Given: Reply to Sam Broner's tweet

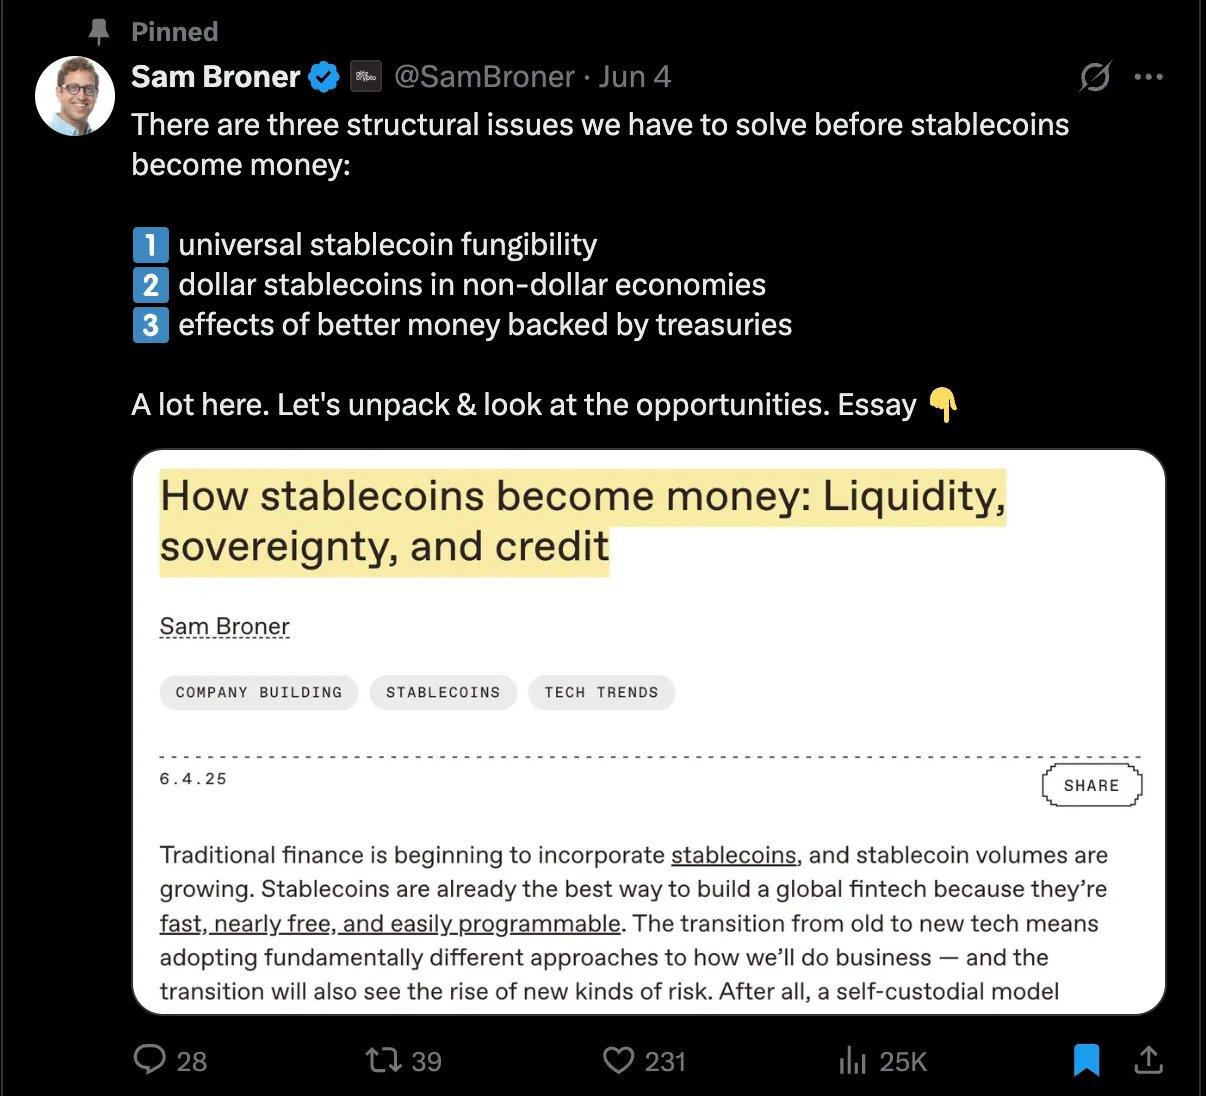Looking at the screenshot, I should coord(152,1061).
